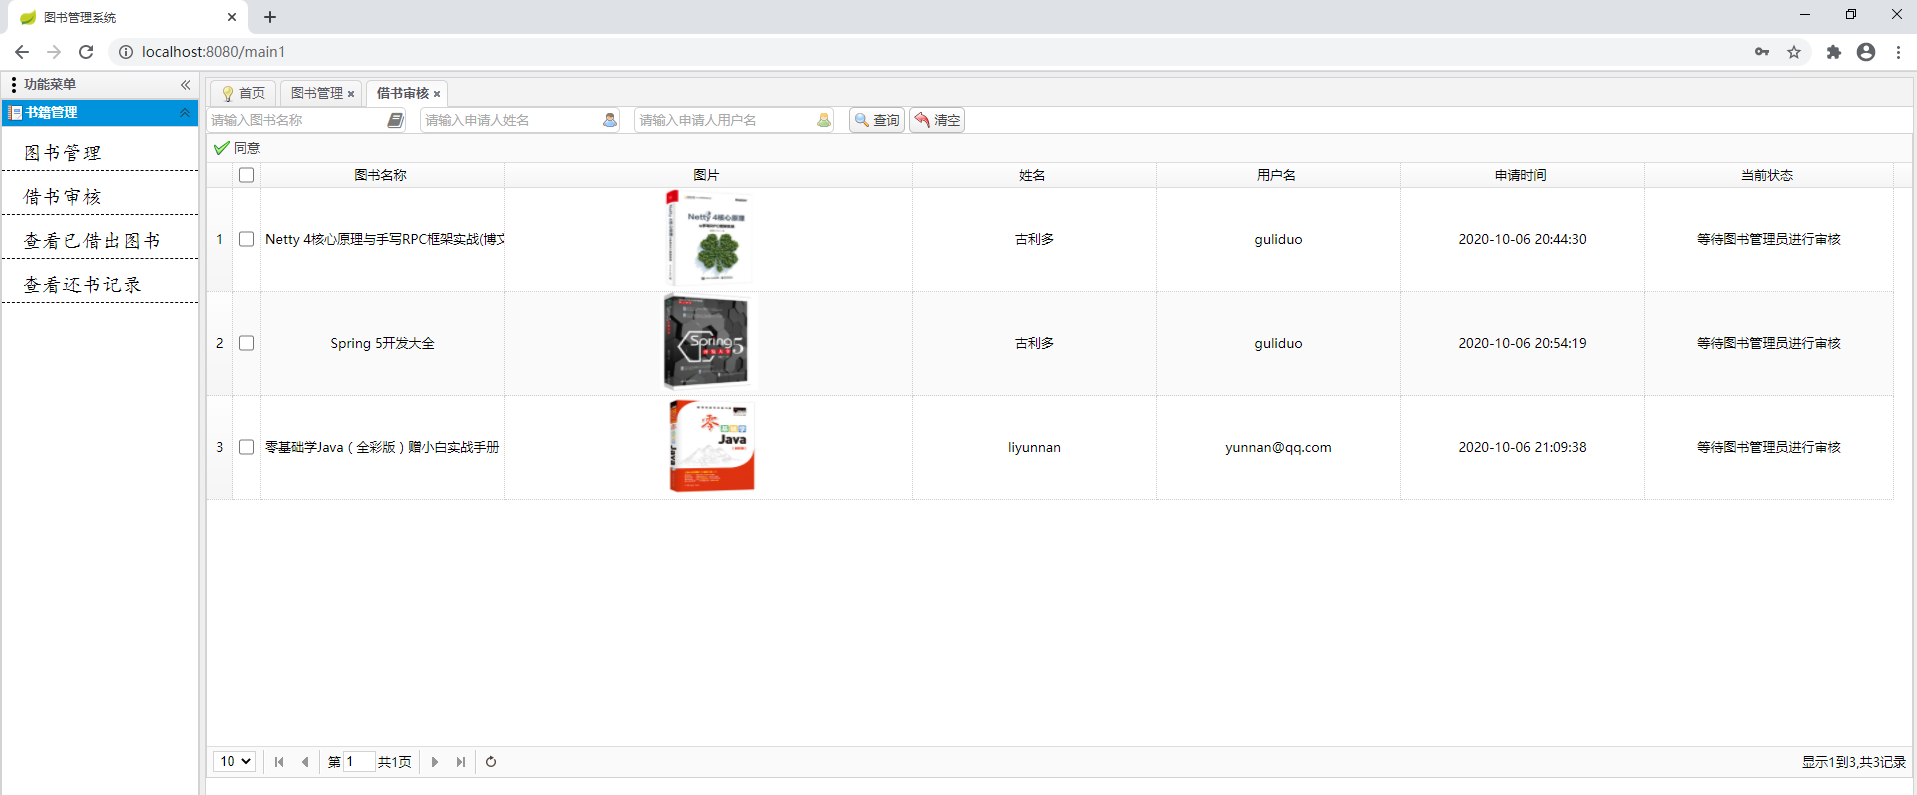The height and width of the screenshot is (795, 1917).
Task: Click the refresh icon in the pagination bar
Action: click(x=491, y=762)
